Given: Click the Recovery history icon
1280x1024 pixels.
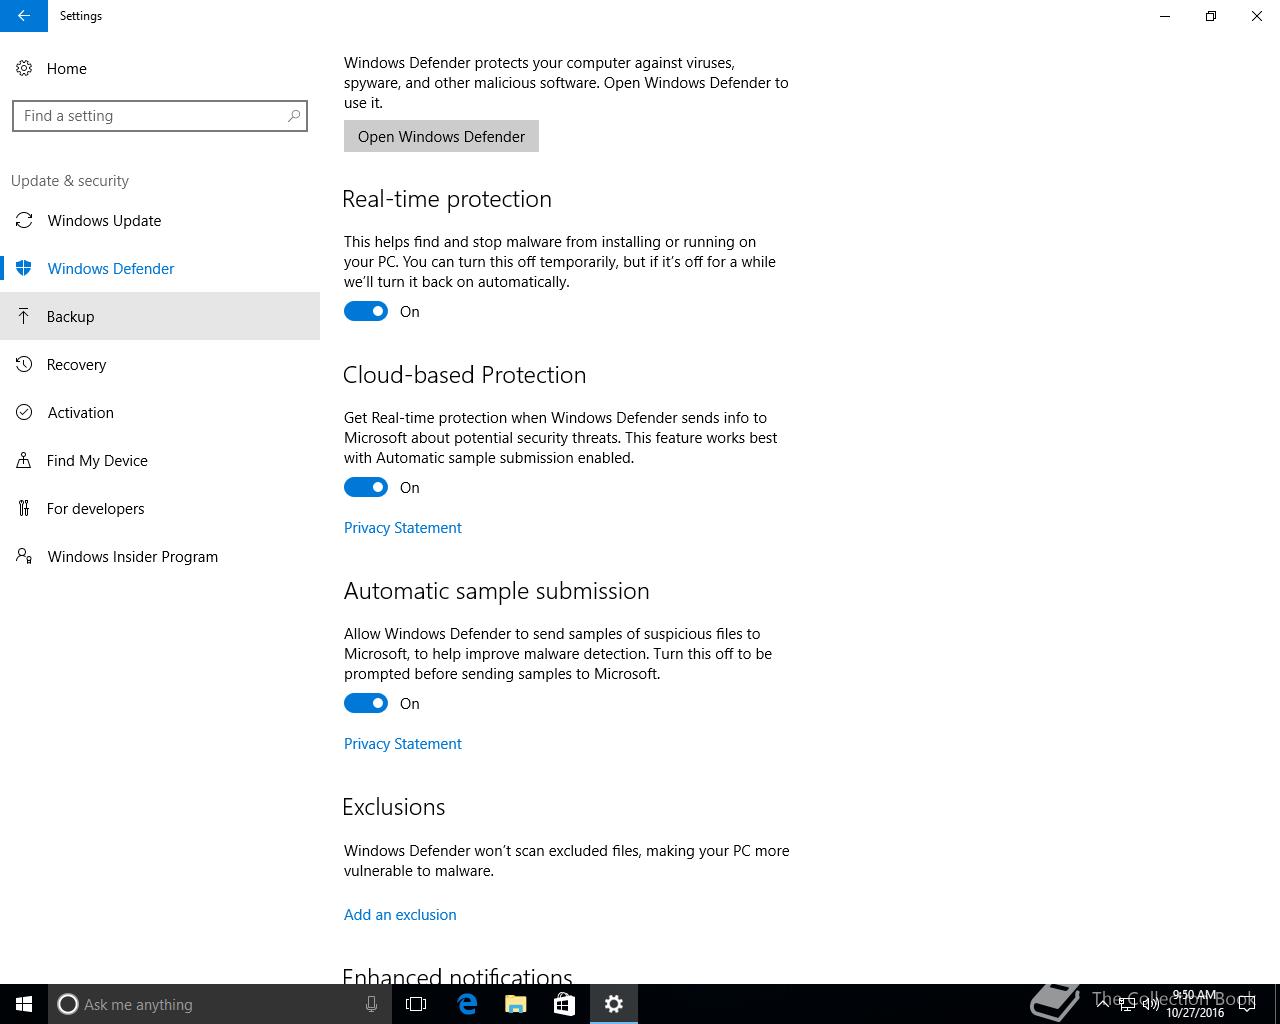Looking at the screenshot, I should coord(24,364).
